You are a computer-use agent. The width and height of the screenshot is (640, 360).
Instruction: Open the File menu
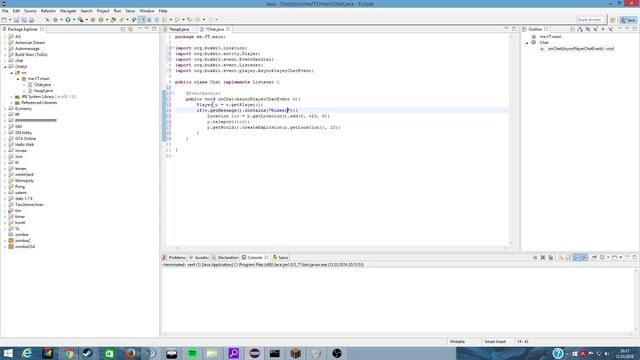[5, 11]
